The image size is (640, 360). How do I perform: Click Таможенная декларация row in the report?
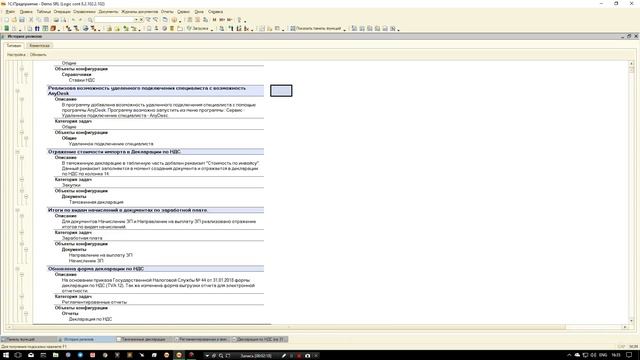click(x=96, y=202)
